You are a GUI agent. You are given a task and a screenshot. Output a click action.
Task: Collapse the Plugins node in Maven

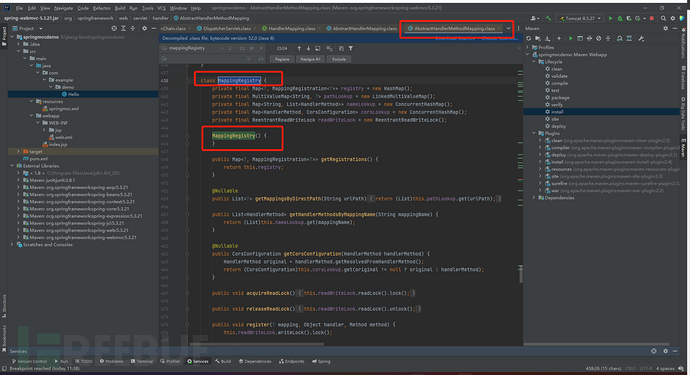[534, 133]
